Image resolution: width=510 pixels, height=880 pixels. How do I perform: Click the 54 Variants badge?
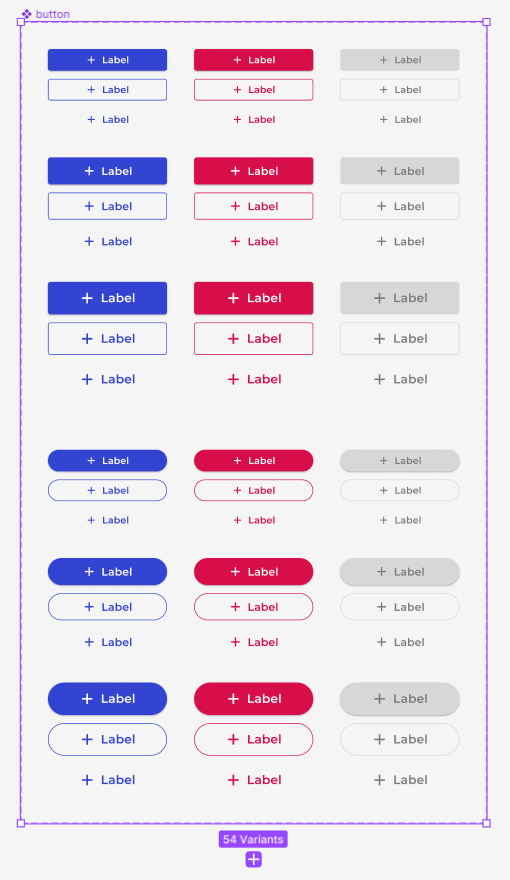[x=253, y=839]
